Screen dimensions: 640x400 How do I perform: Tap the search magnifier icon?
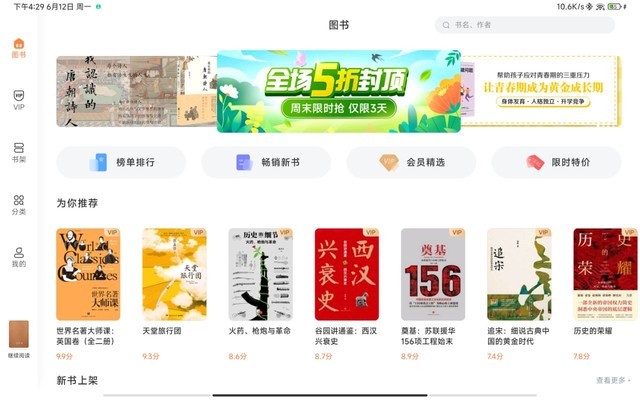[x=446, y=25]
